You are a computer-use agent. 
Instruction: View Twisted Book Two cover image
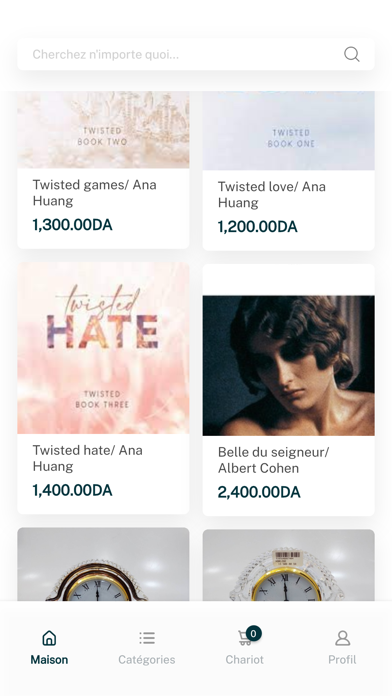coord(103,130)
